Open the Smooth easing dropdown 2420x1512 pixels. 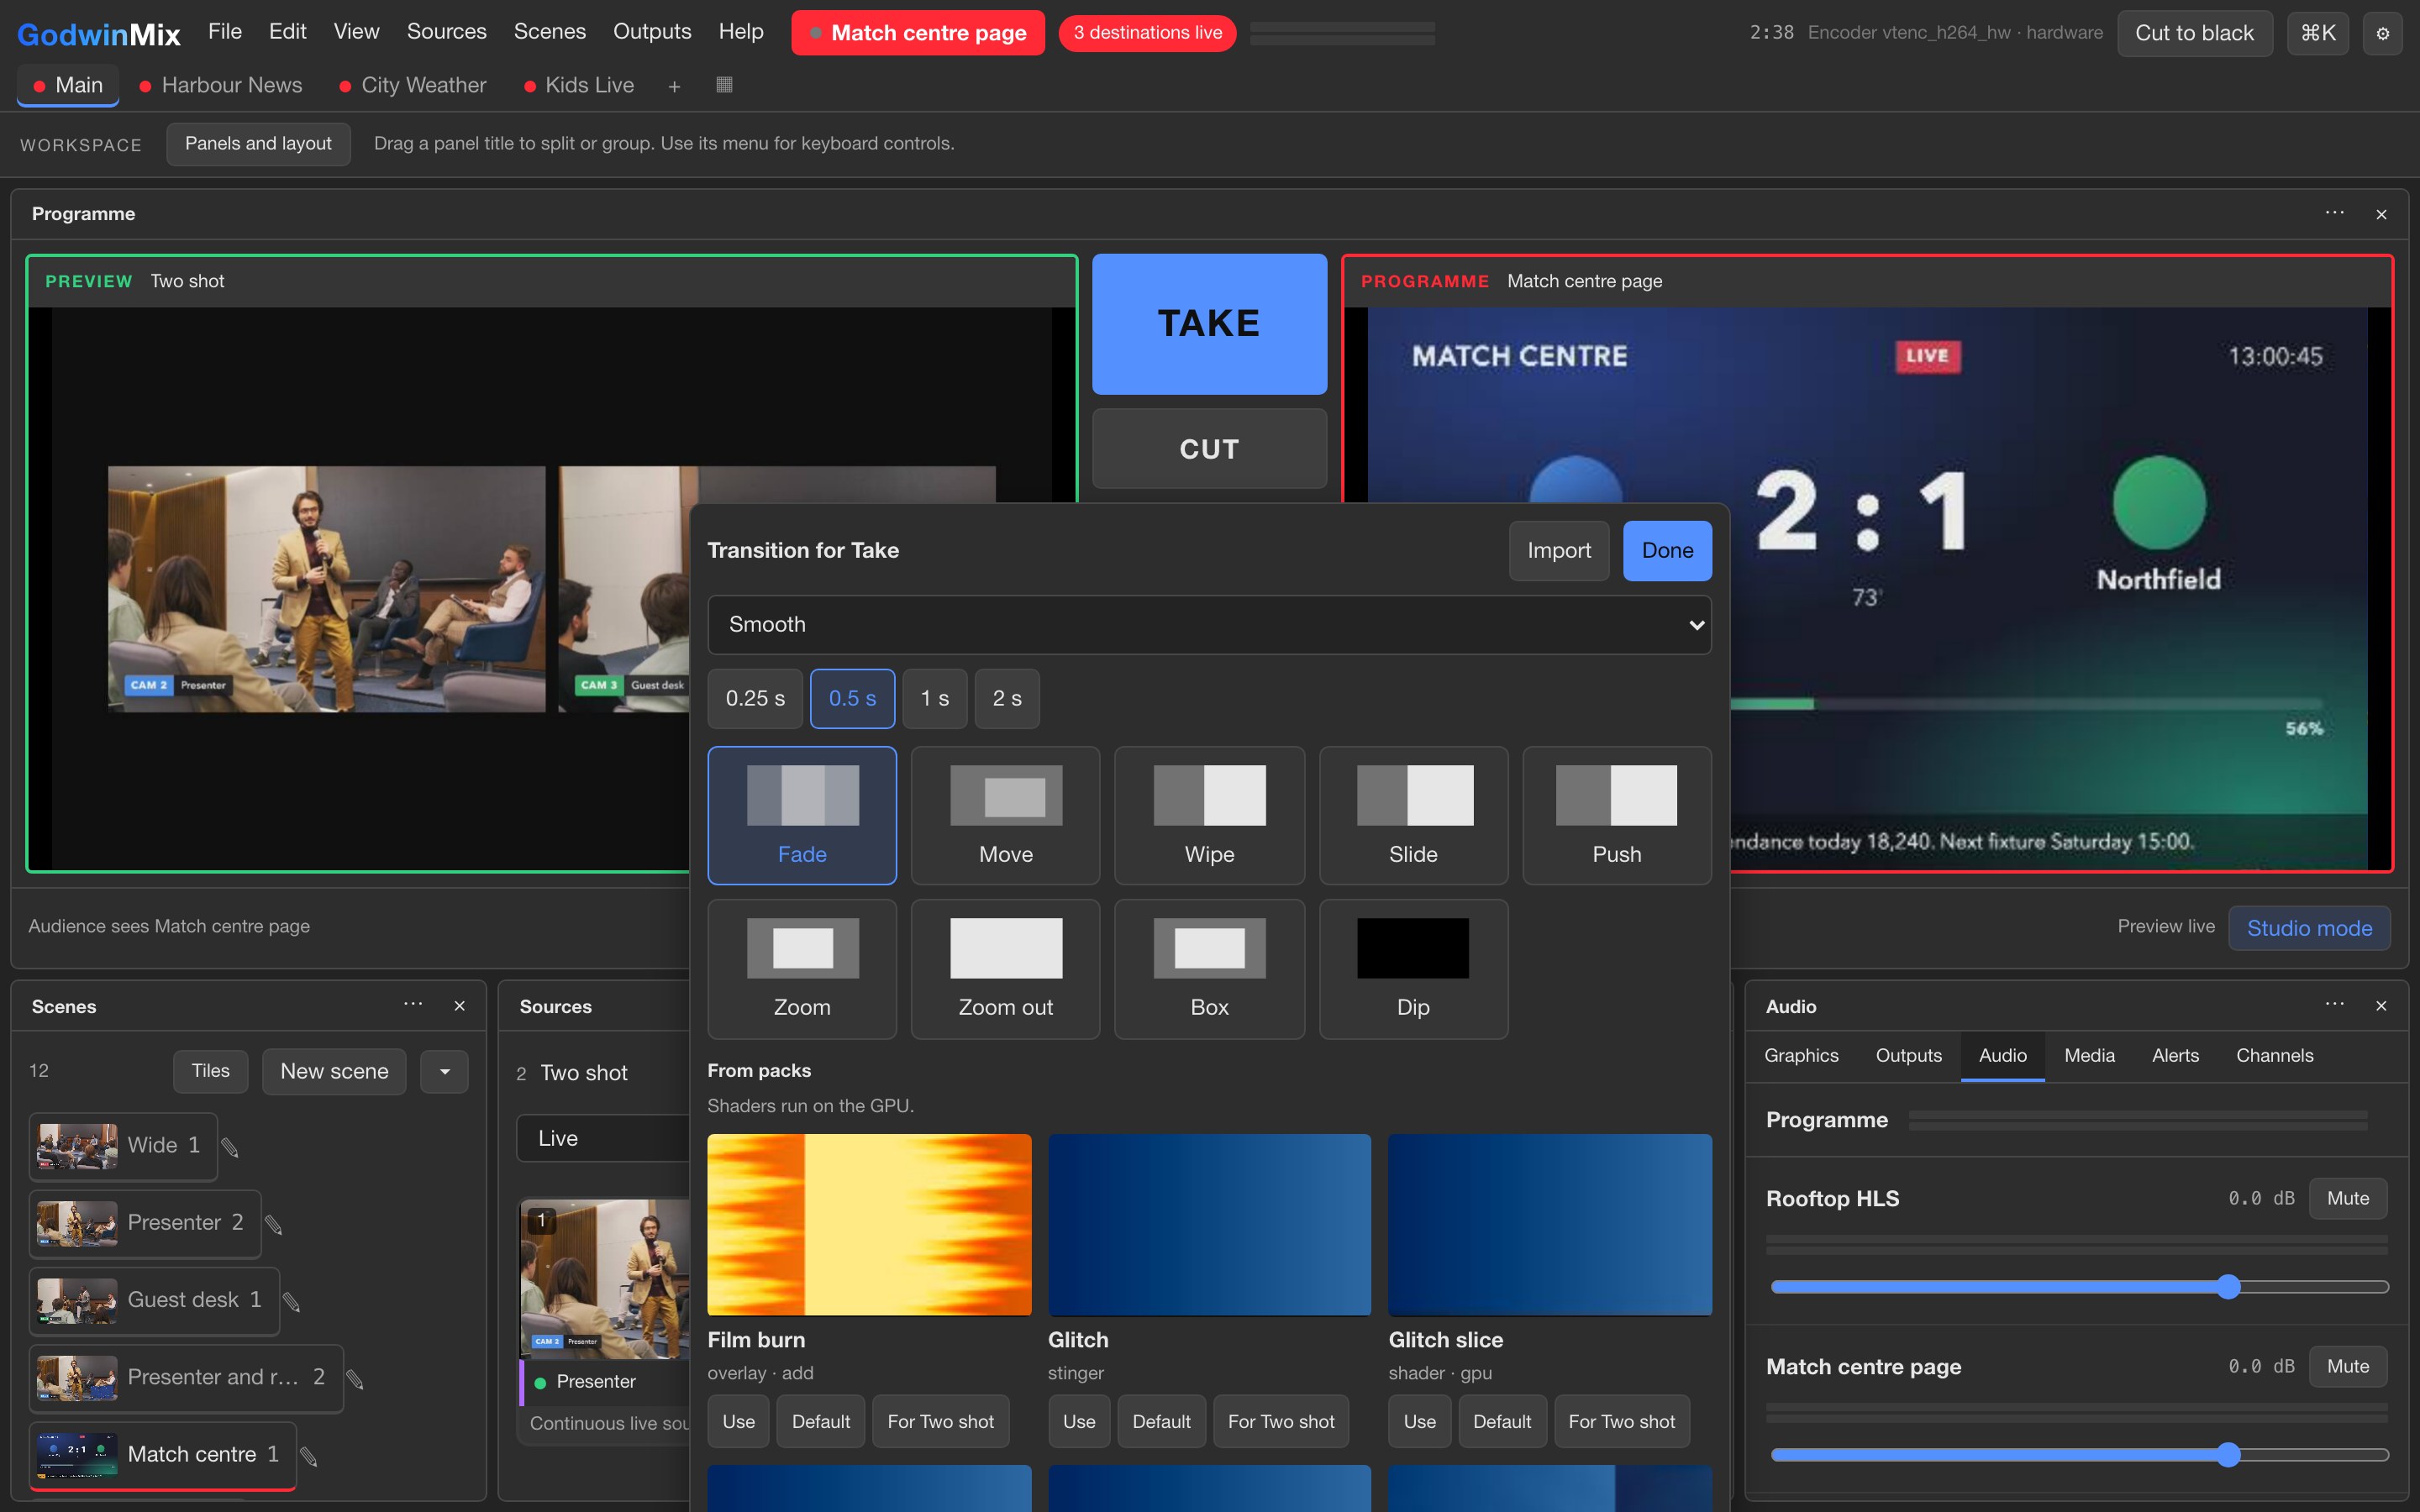point(1209,625)
